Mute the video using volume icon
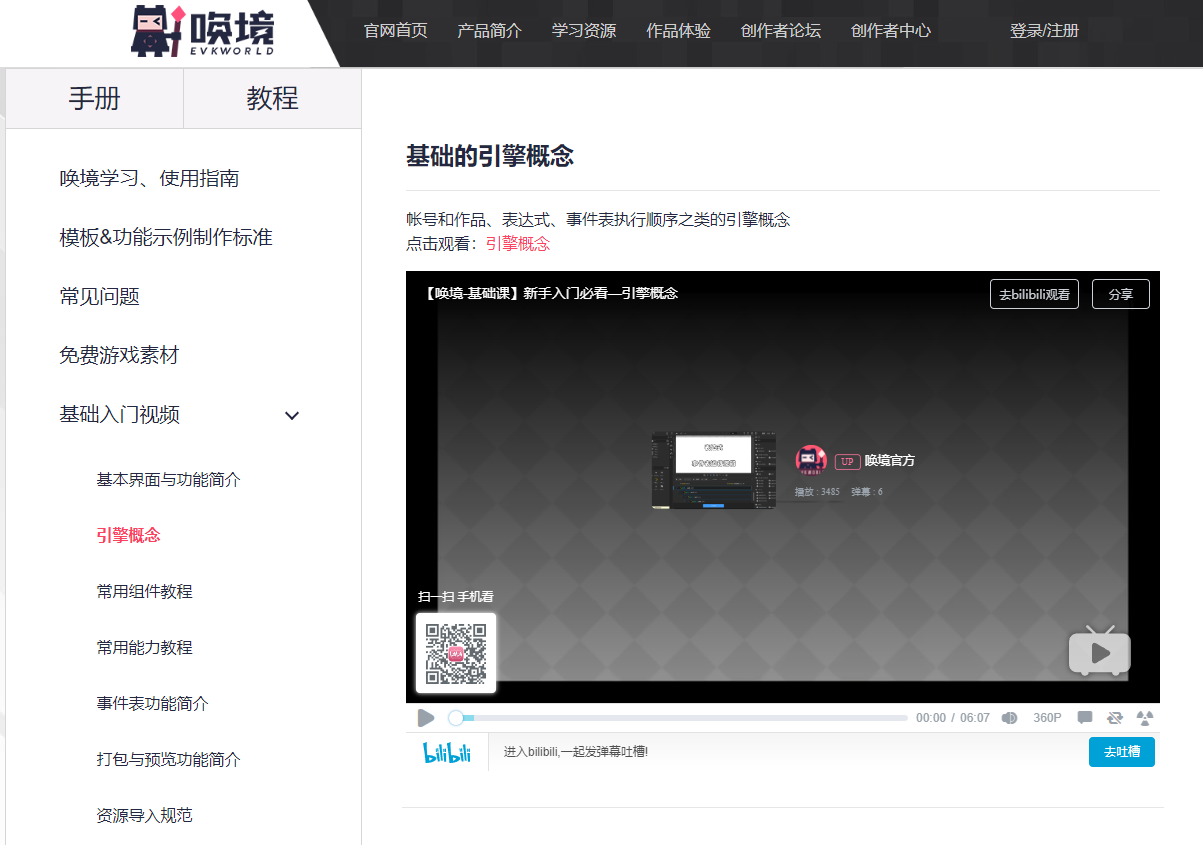The height and width of the screenshot is (845, 1203). [1010, 718]
